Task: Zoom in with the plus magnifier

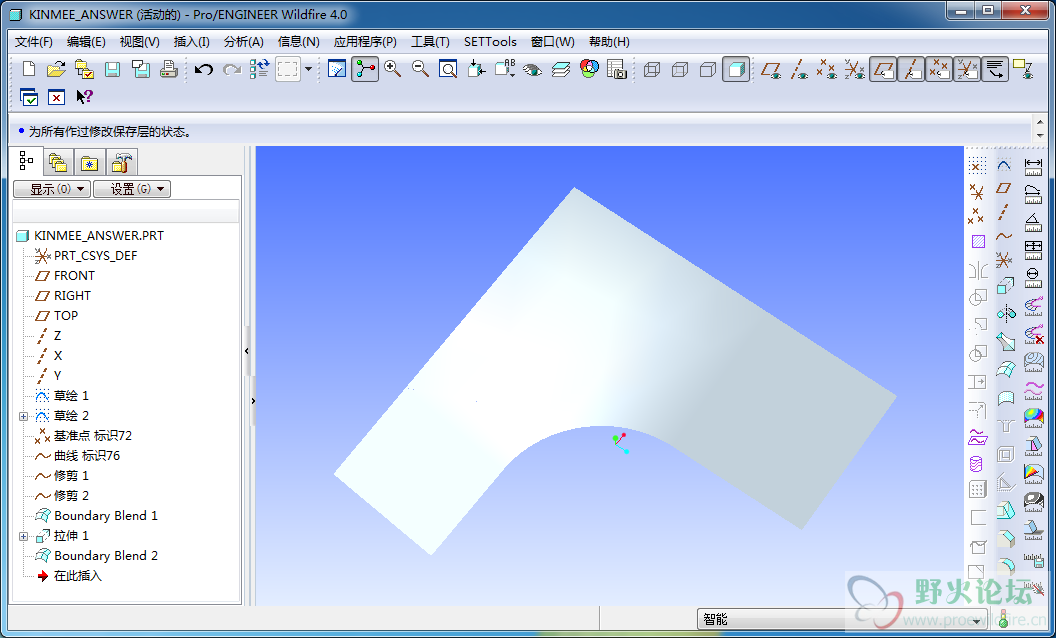Action: pyautogui.click(x=393, y=69)
